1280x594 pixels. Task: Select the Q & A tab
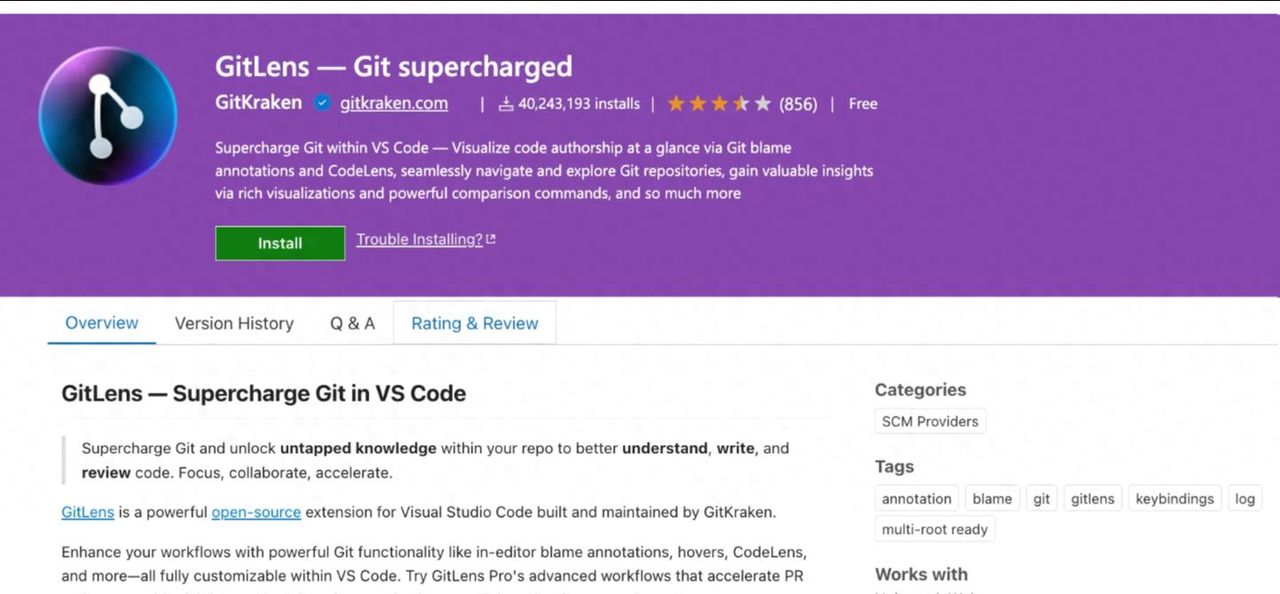[353, 323]
